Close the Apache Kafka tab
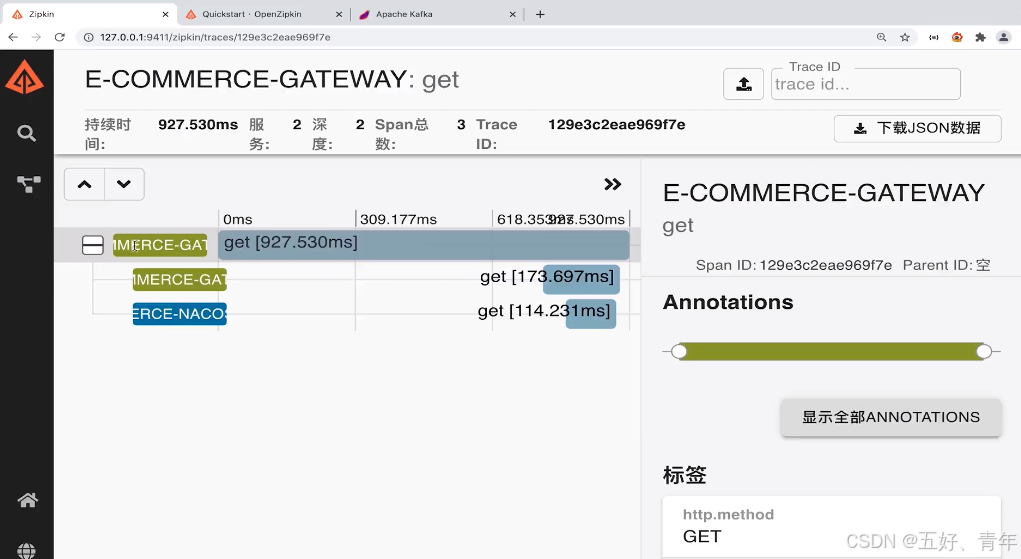Screen dimensions: 1021x559 point(512,14)
